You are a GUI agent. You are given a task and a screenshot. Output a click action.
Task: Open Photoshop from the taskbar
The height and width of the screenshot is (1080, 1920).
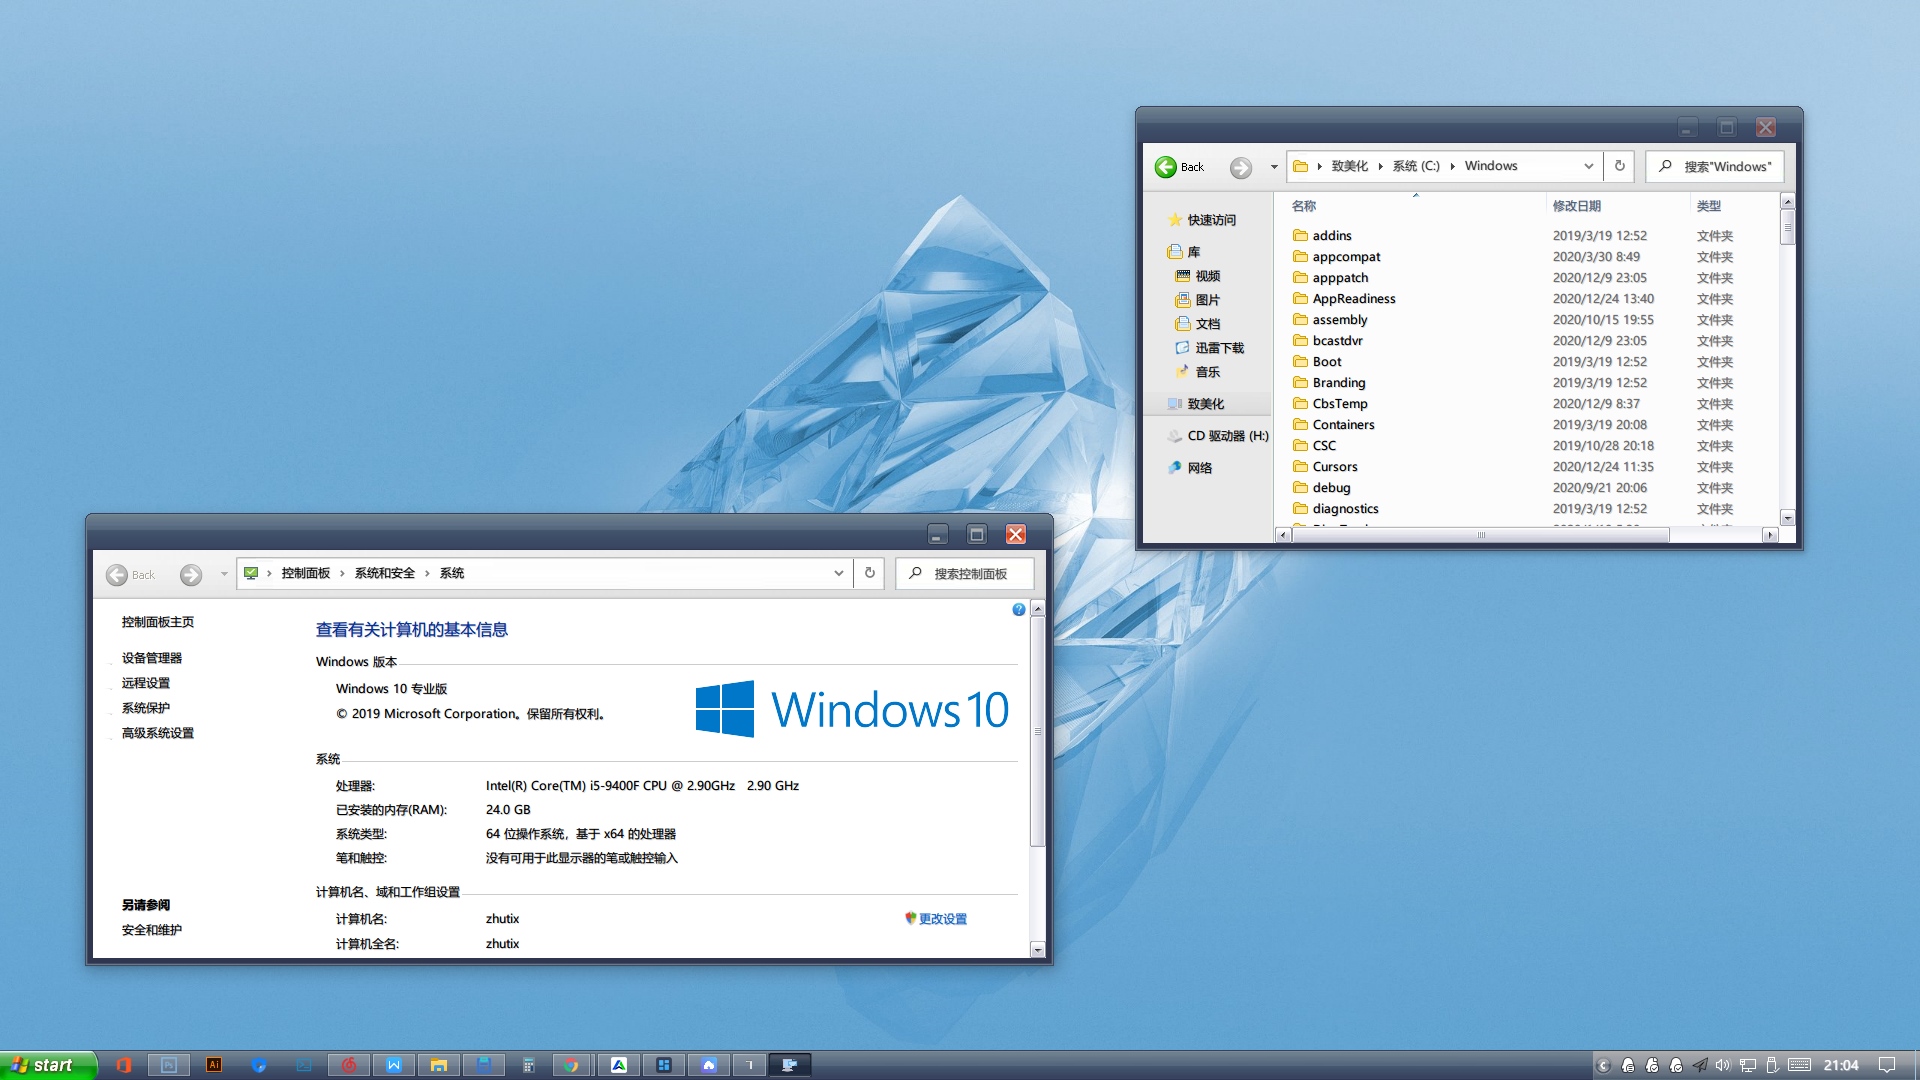pos(169,1065)
